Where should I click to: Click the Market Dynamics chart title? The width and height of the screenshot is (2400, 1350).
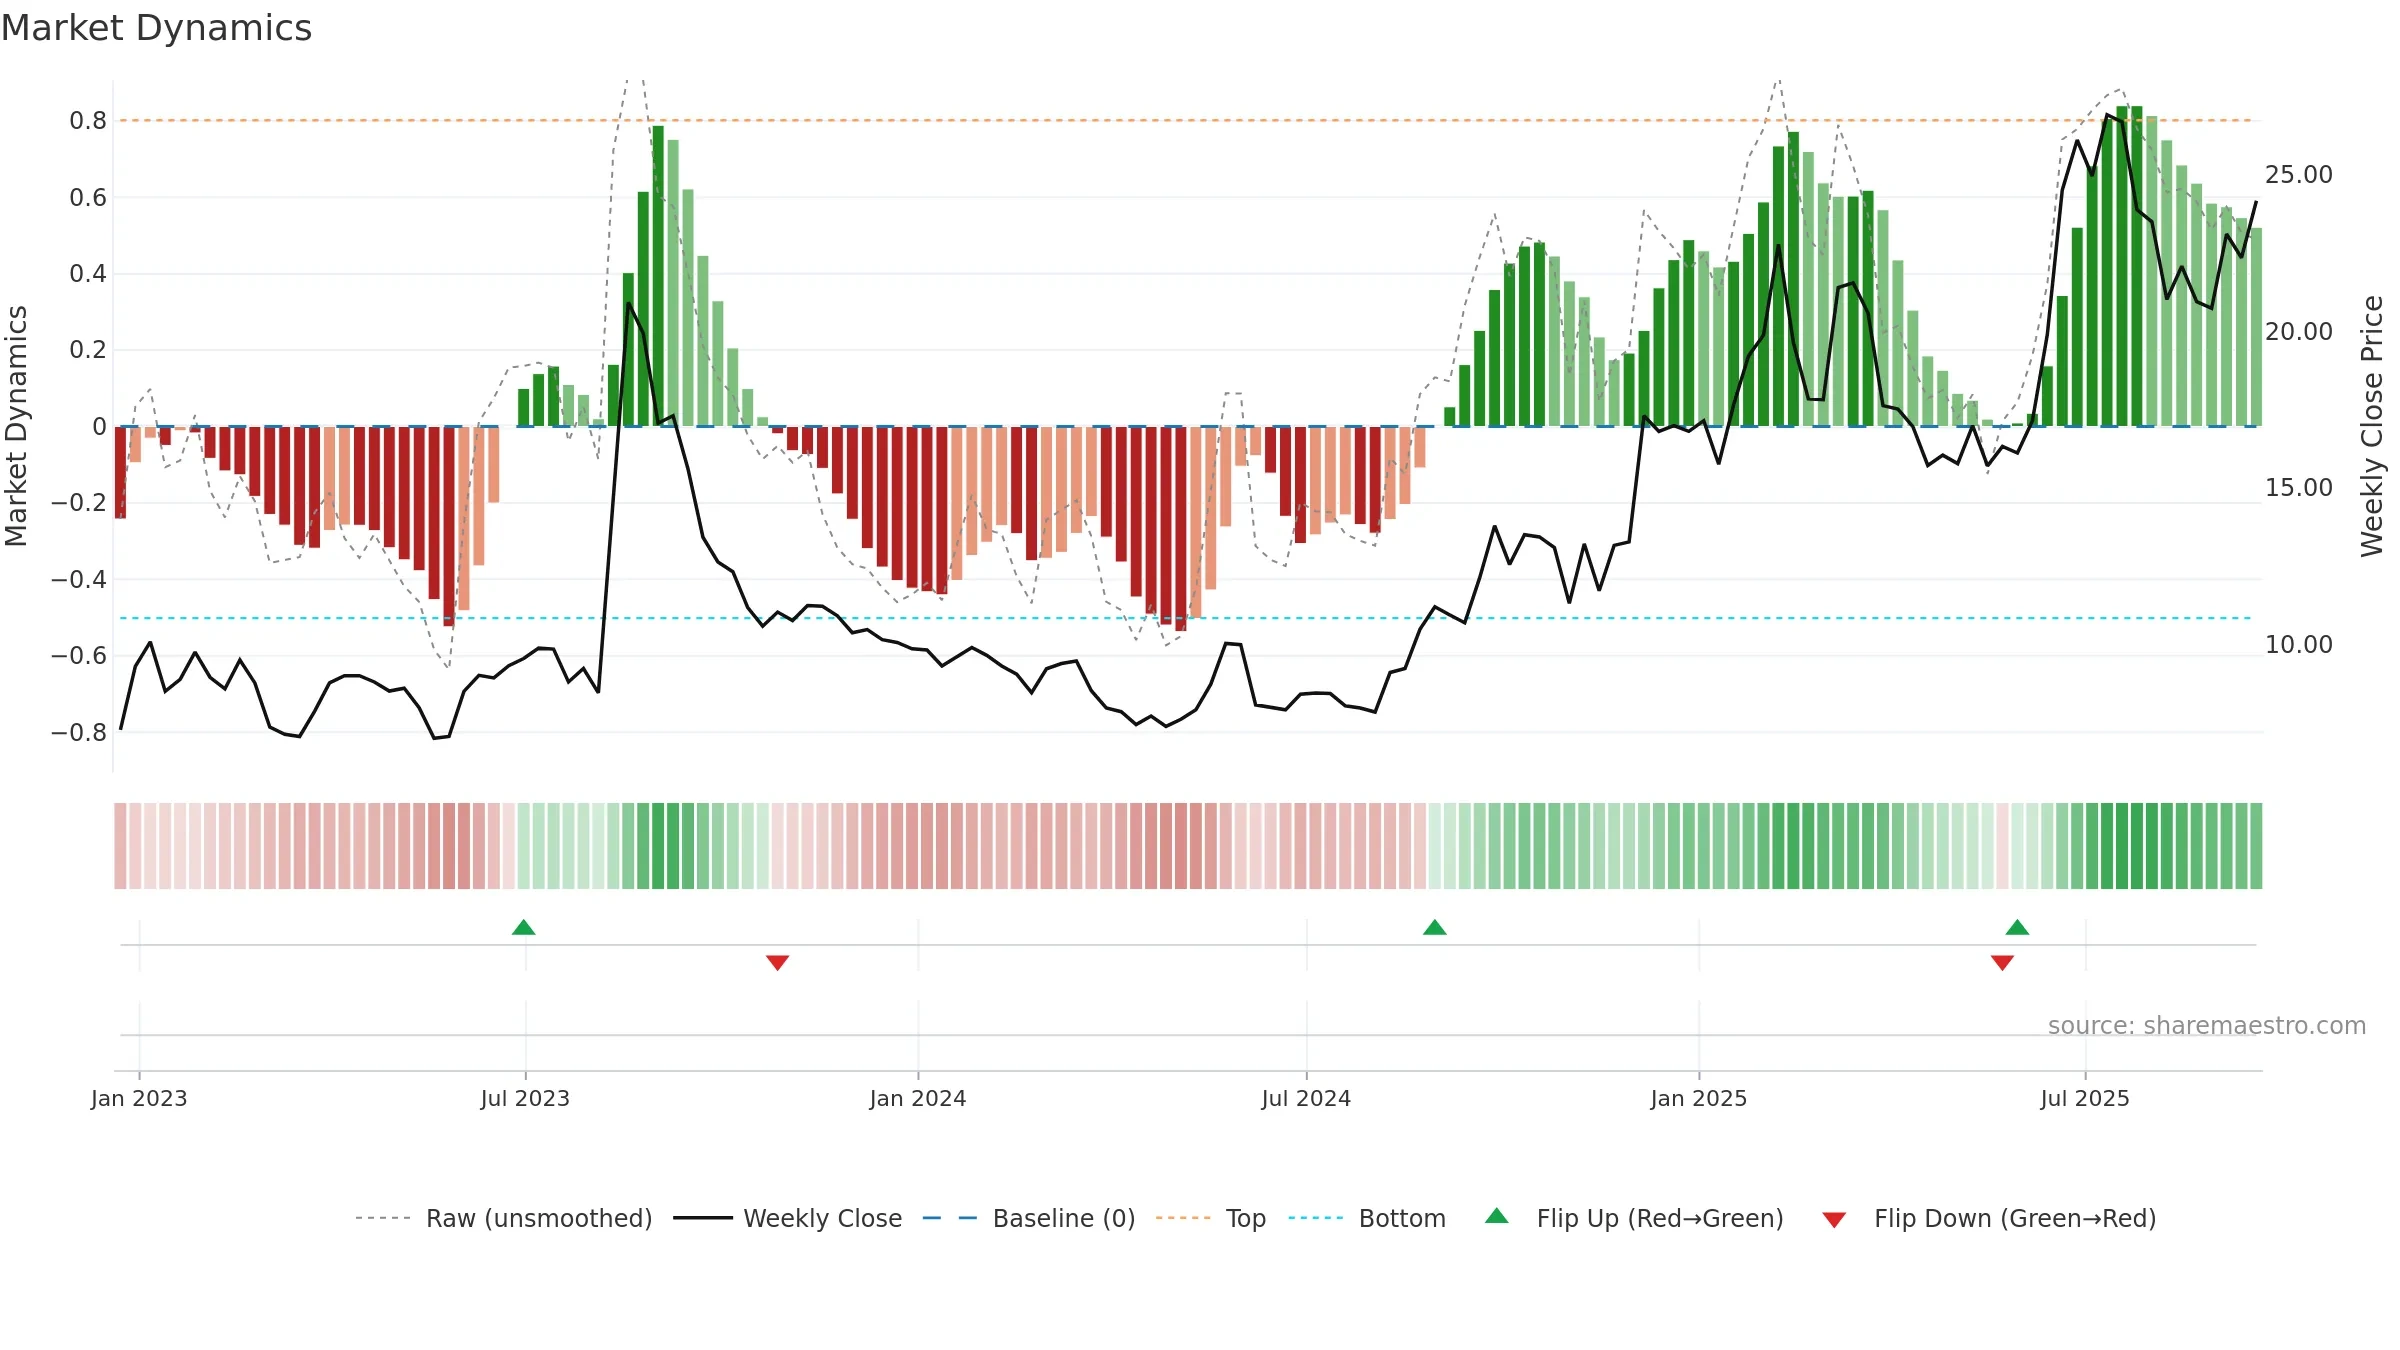[156, 28]
